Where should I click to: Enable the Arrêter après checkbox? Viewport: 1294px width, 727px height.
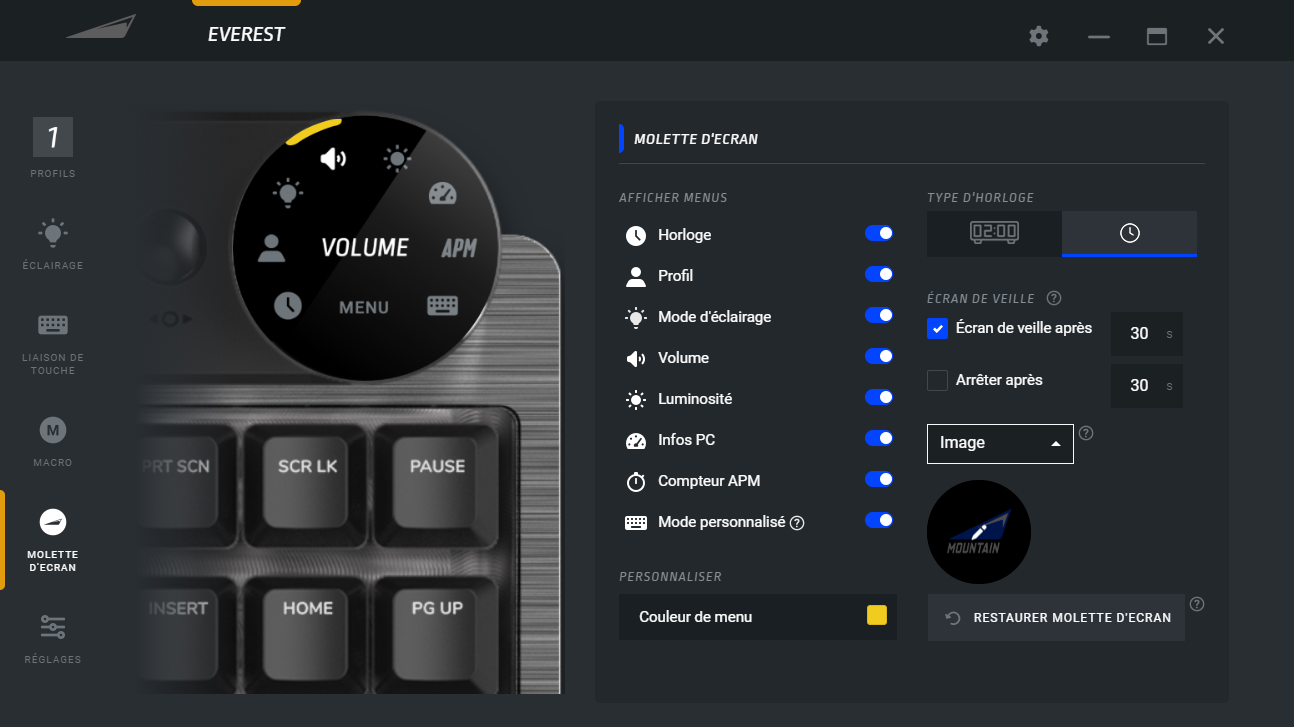coord(937,381)
